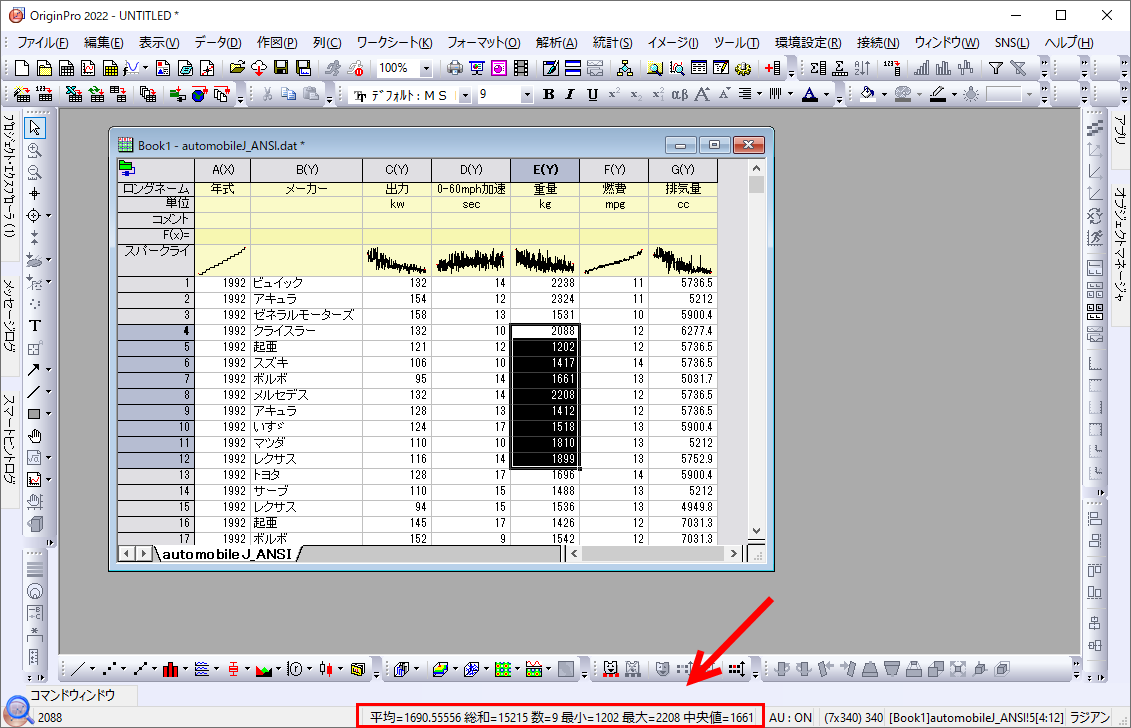Select the Arrow drawing tool
This screenshot has width=1131, height=728.
click(34, 370)
